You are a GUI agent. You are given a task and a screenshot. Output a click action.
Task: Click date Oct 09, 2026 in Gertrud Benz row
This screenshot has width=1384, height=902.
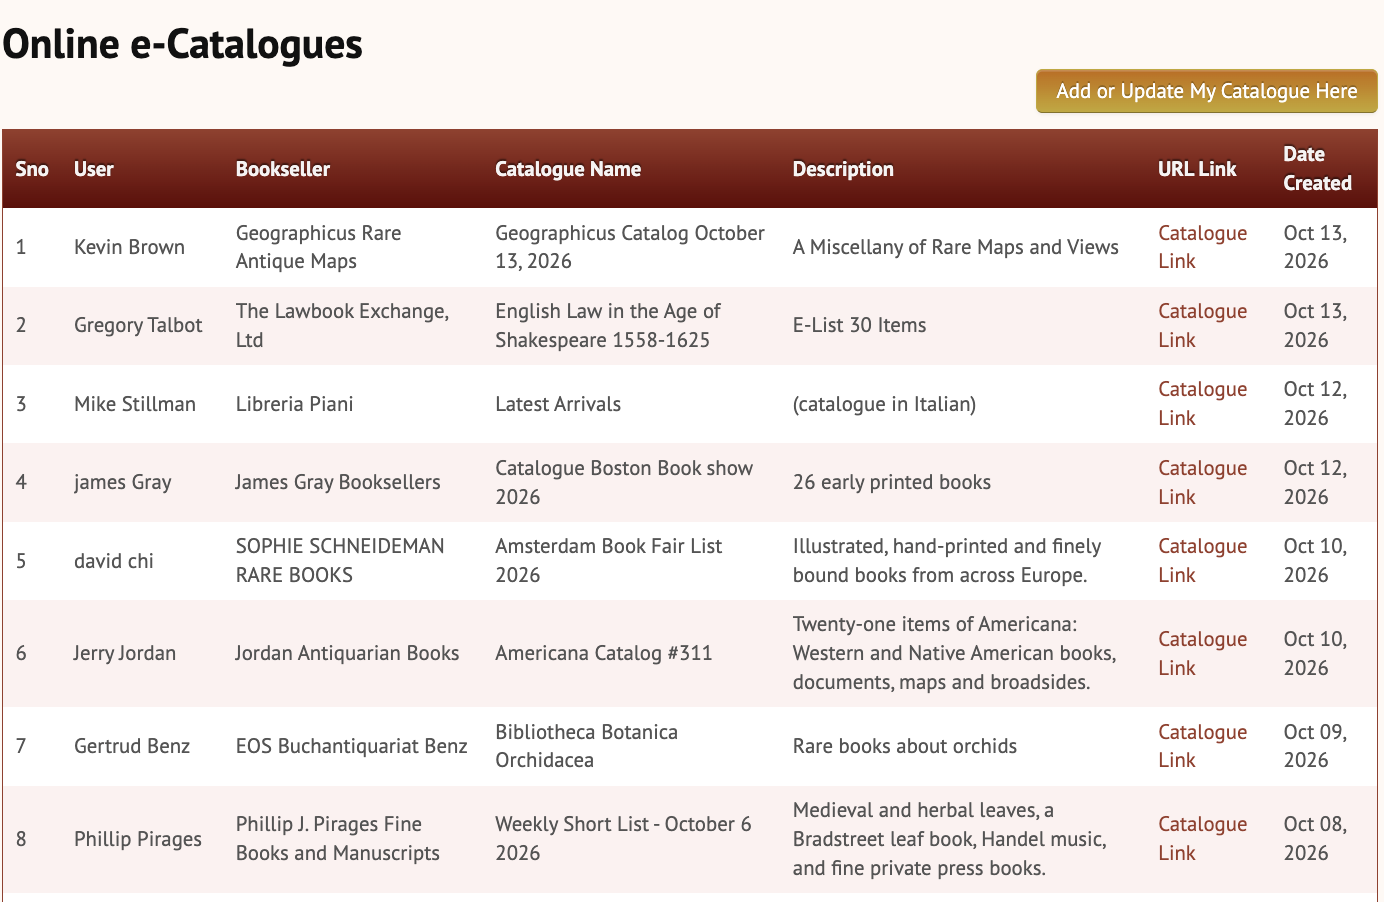[x=1316, y=746]
